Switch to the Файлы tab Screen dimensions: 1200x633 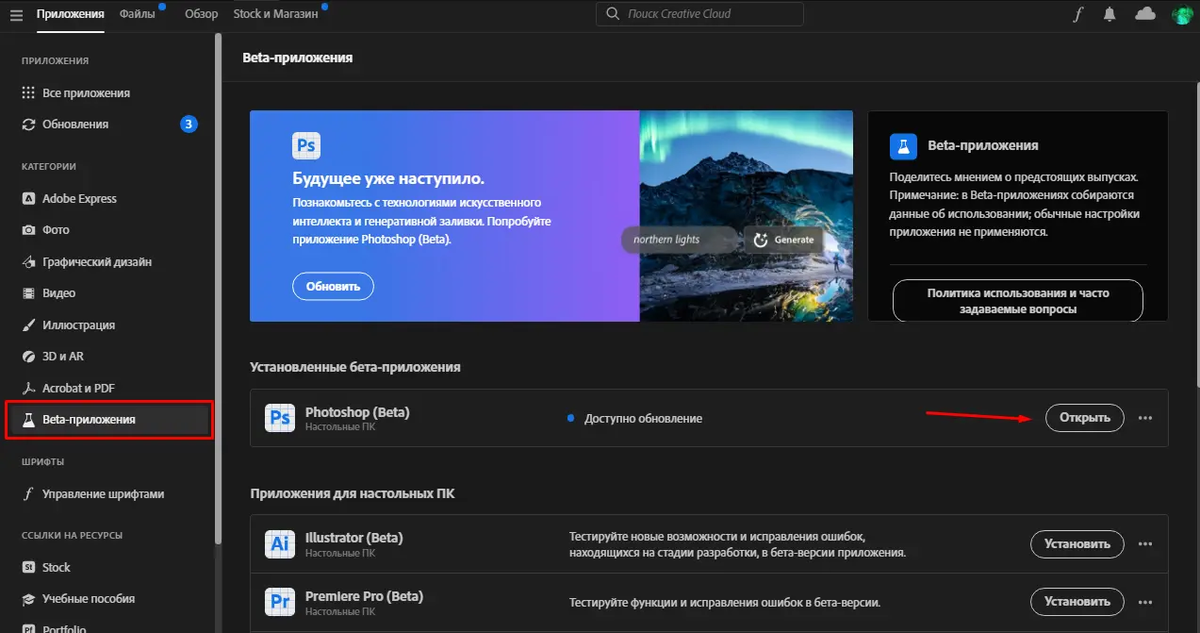pos(138,14)
